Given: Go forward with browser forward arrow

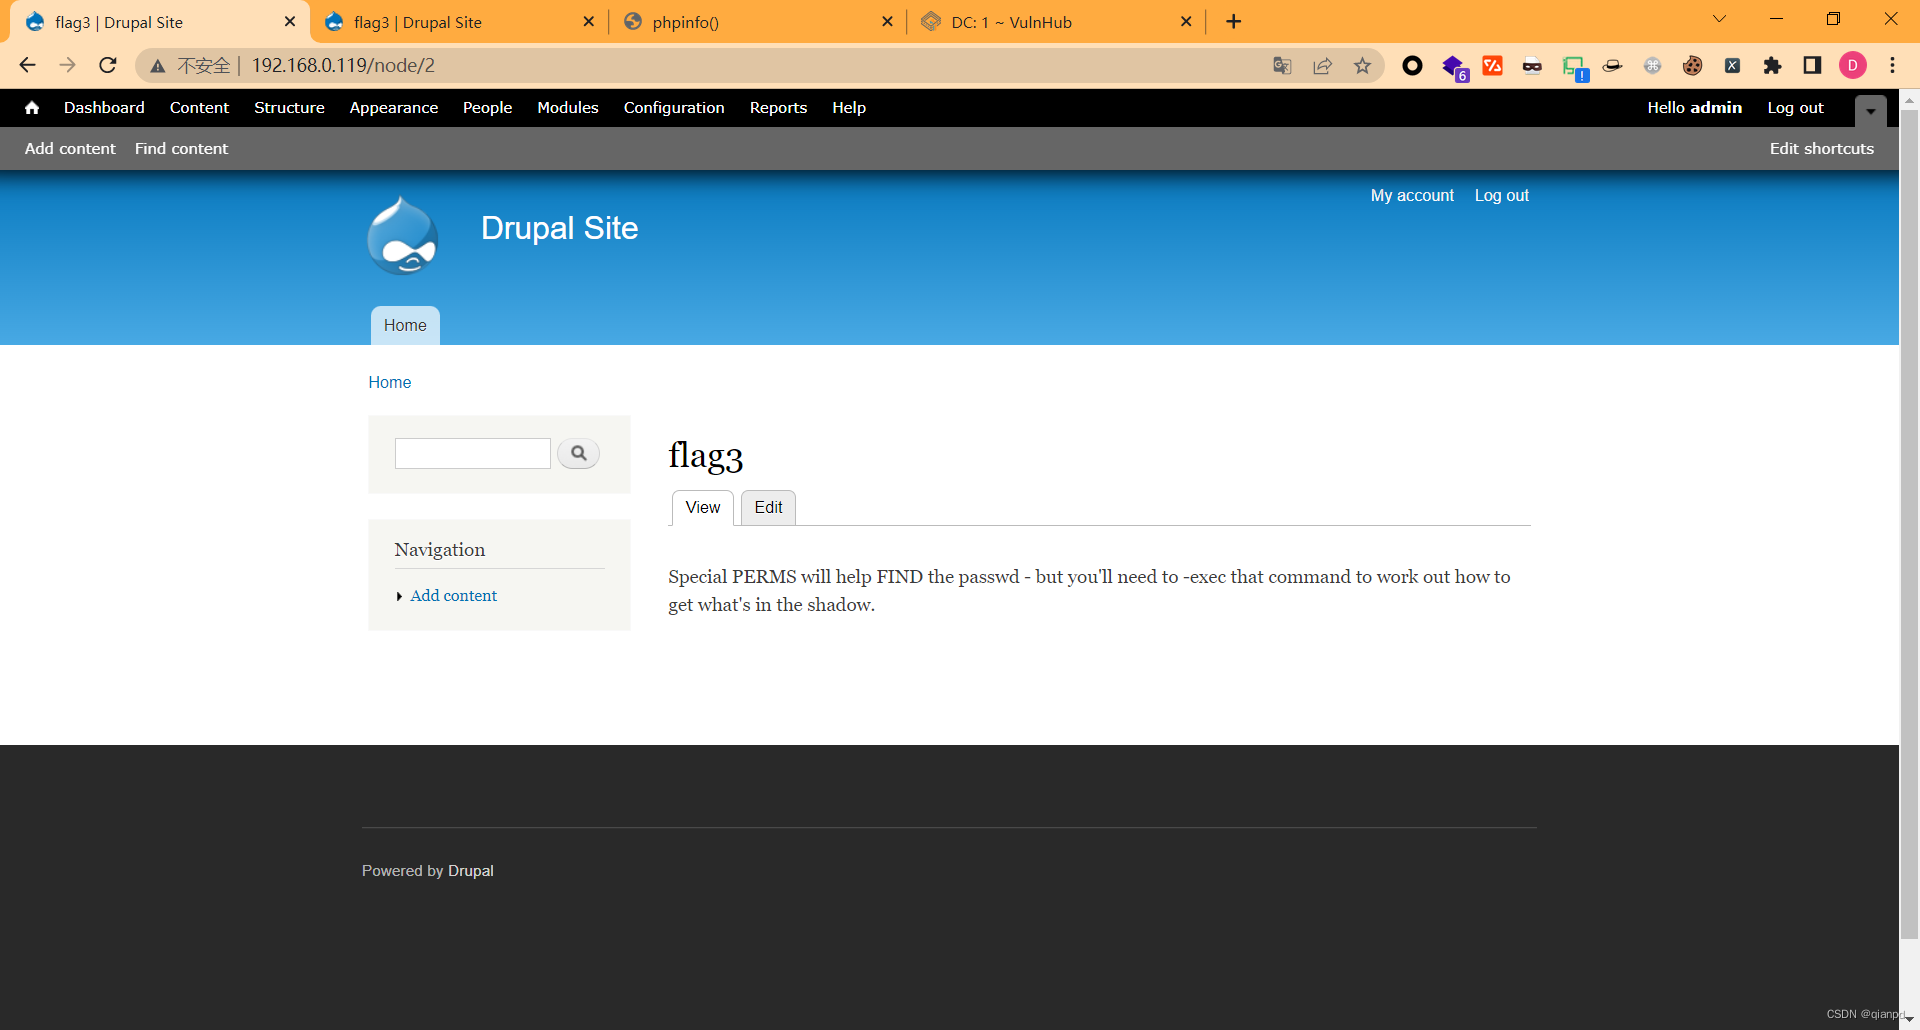Looking at the screenshot, I should pos(67,65).
